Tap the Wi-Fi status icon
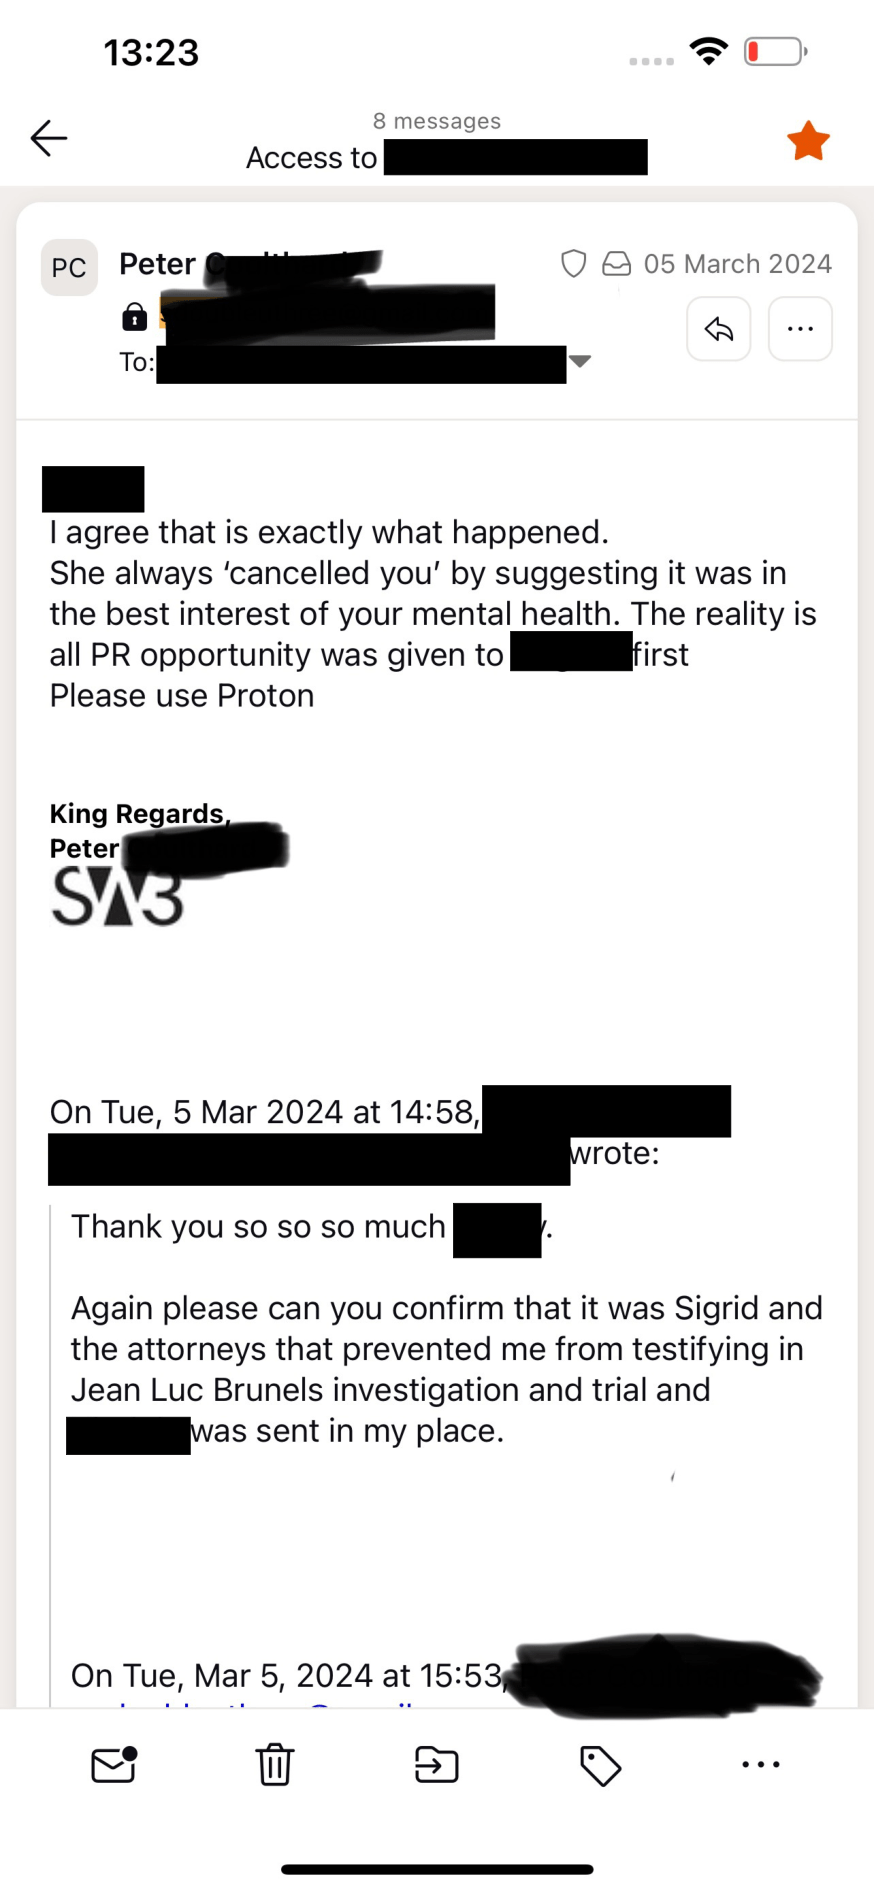Viewport: 874px width, 1891px height. [709, 51]
